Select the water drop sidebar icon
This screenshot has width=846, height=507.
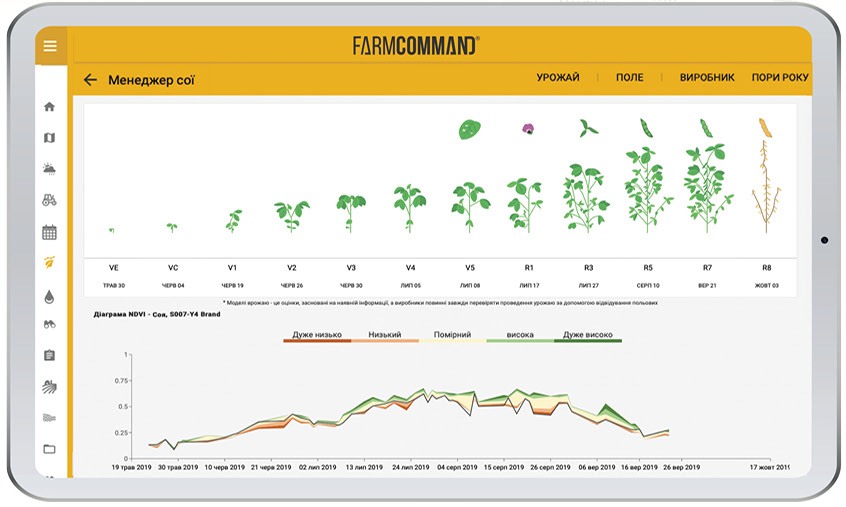tap(50, 296)
